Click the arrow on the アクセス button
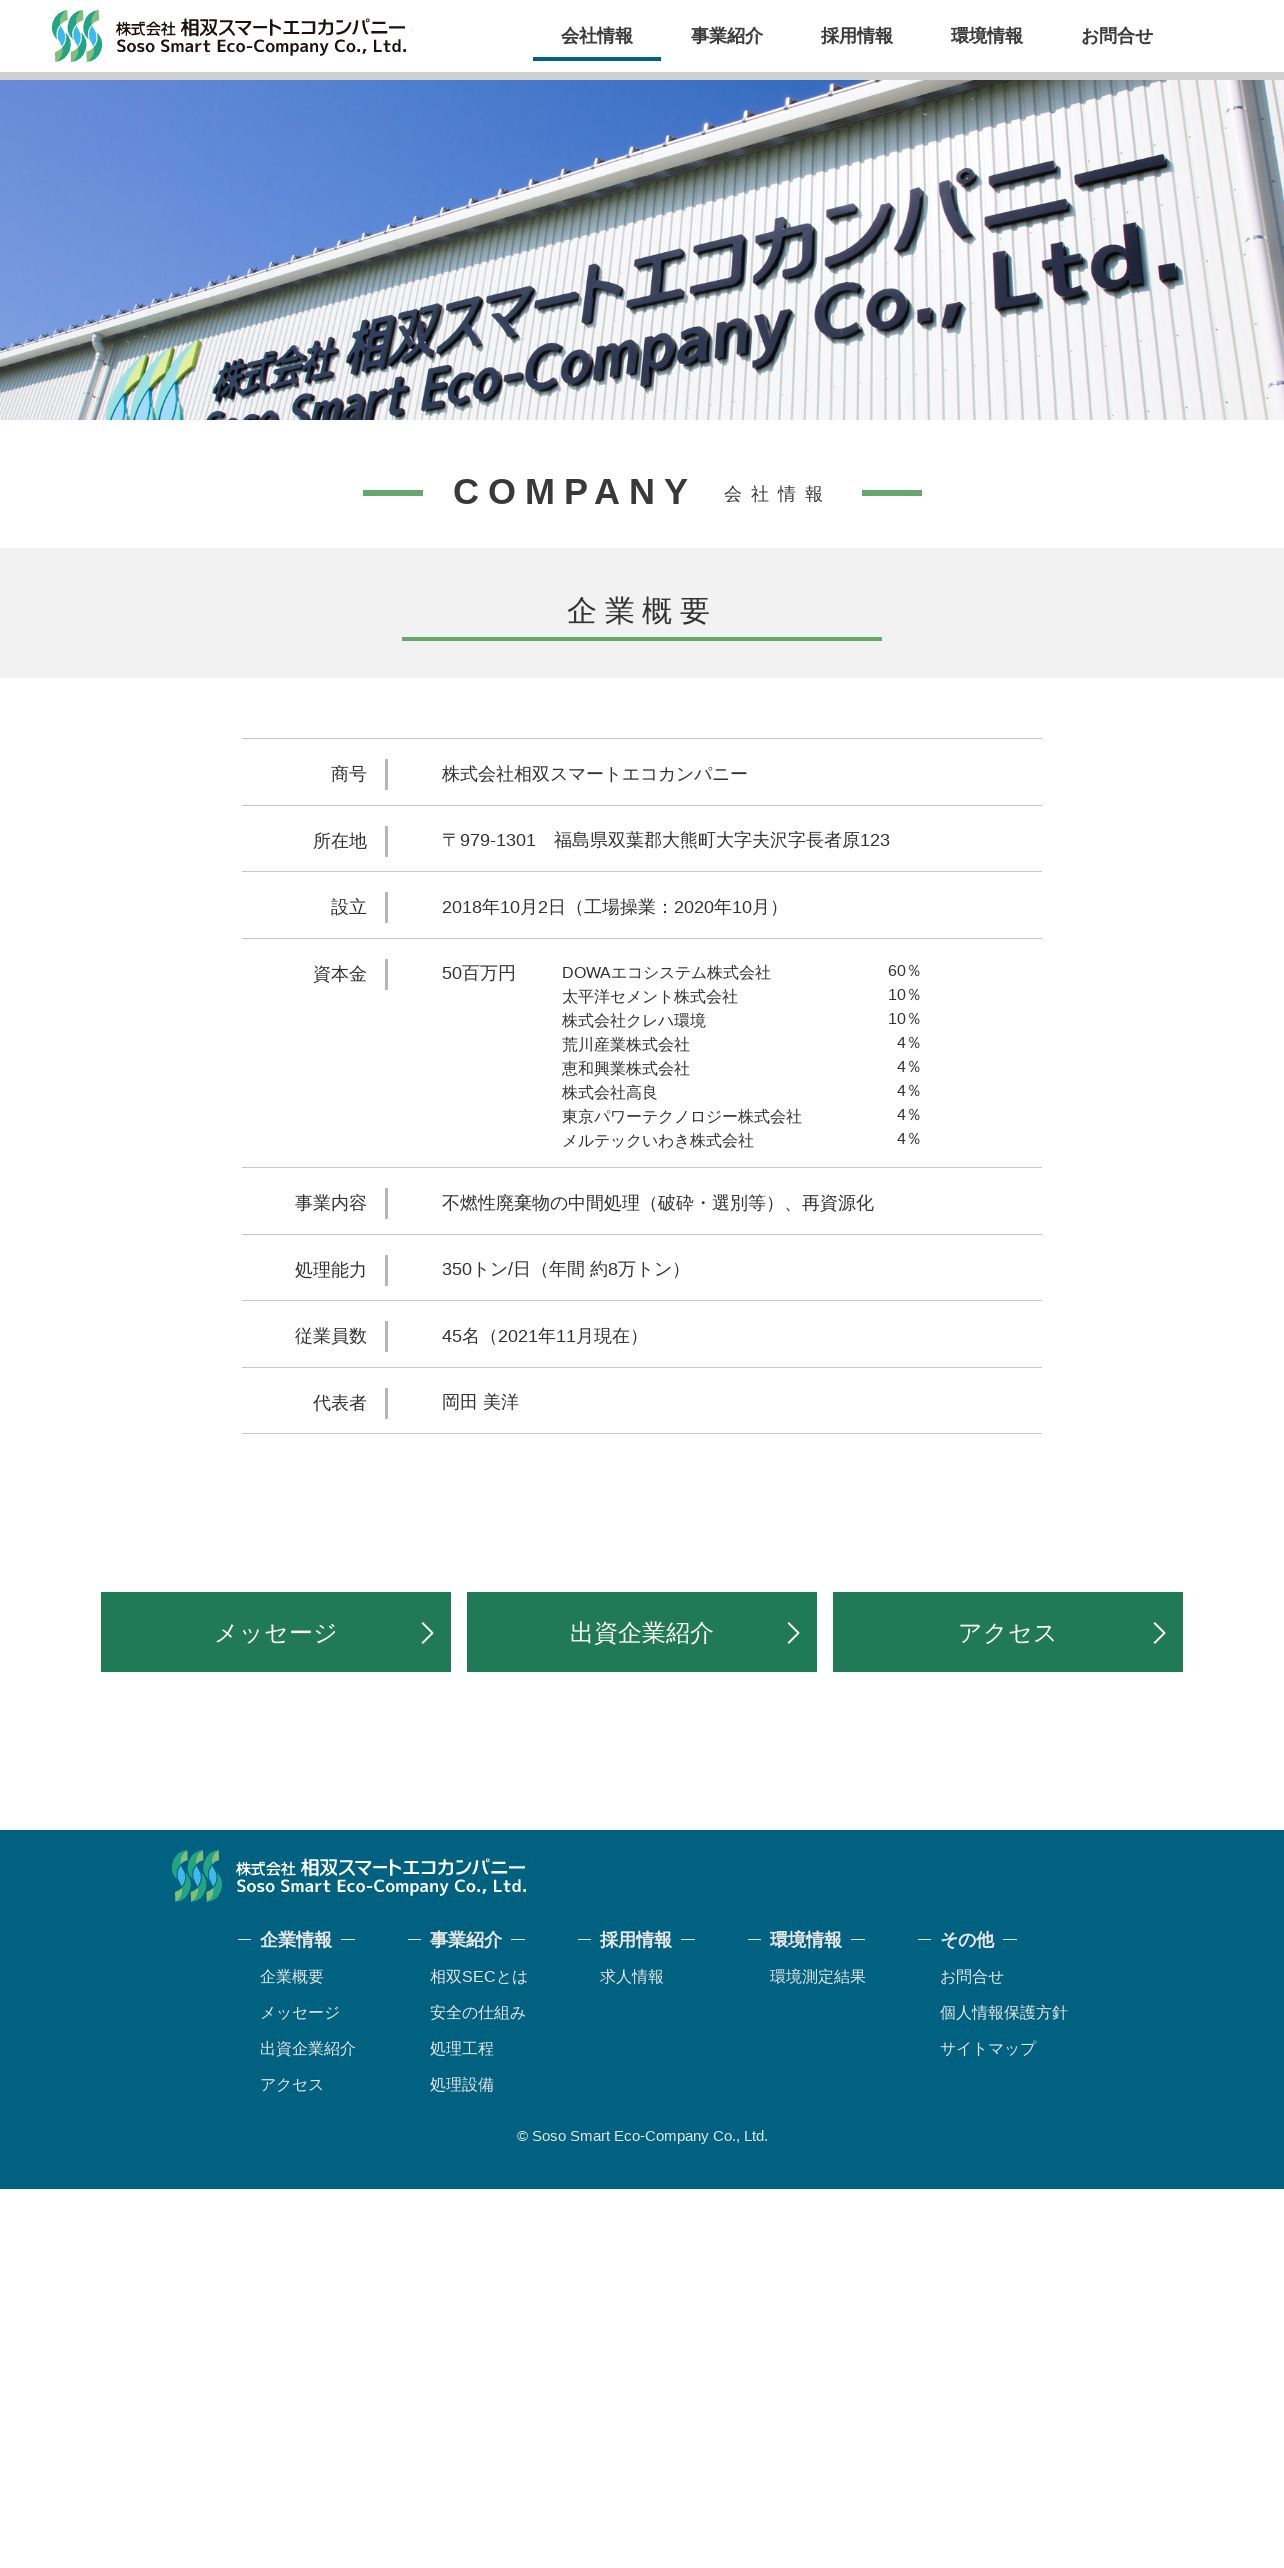This screenshot has width=1284, height=2568. [1160, 1632]
